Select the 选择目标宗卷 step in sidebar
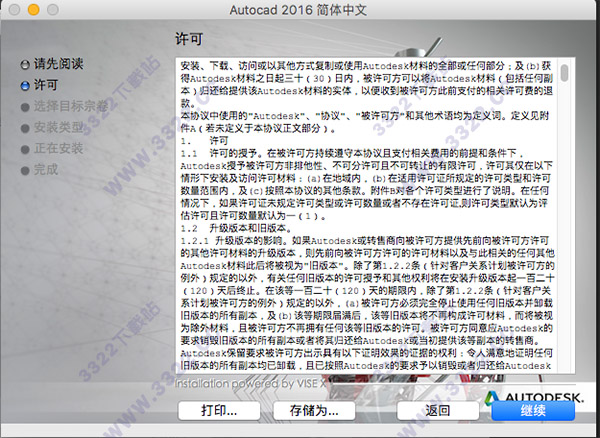This screenshot has height=438, width=600. pyautogui.click(x=70, y=106)
